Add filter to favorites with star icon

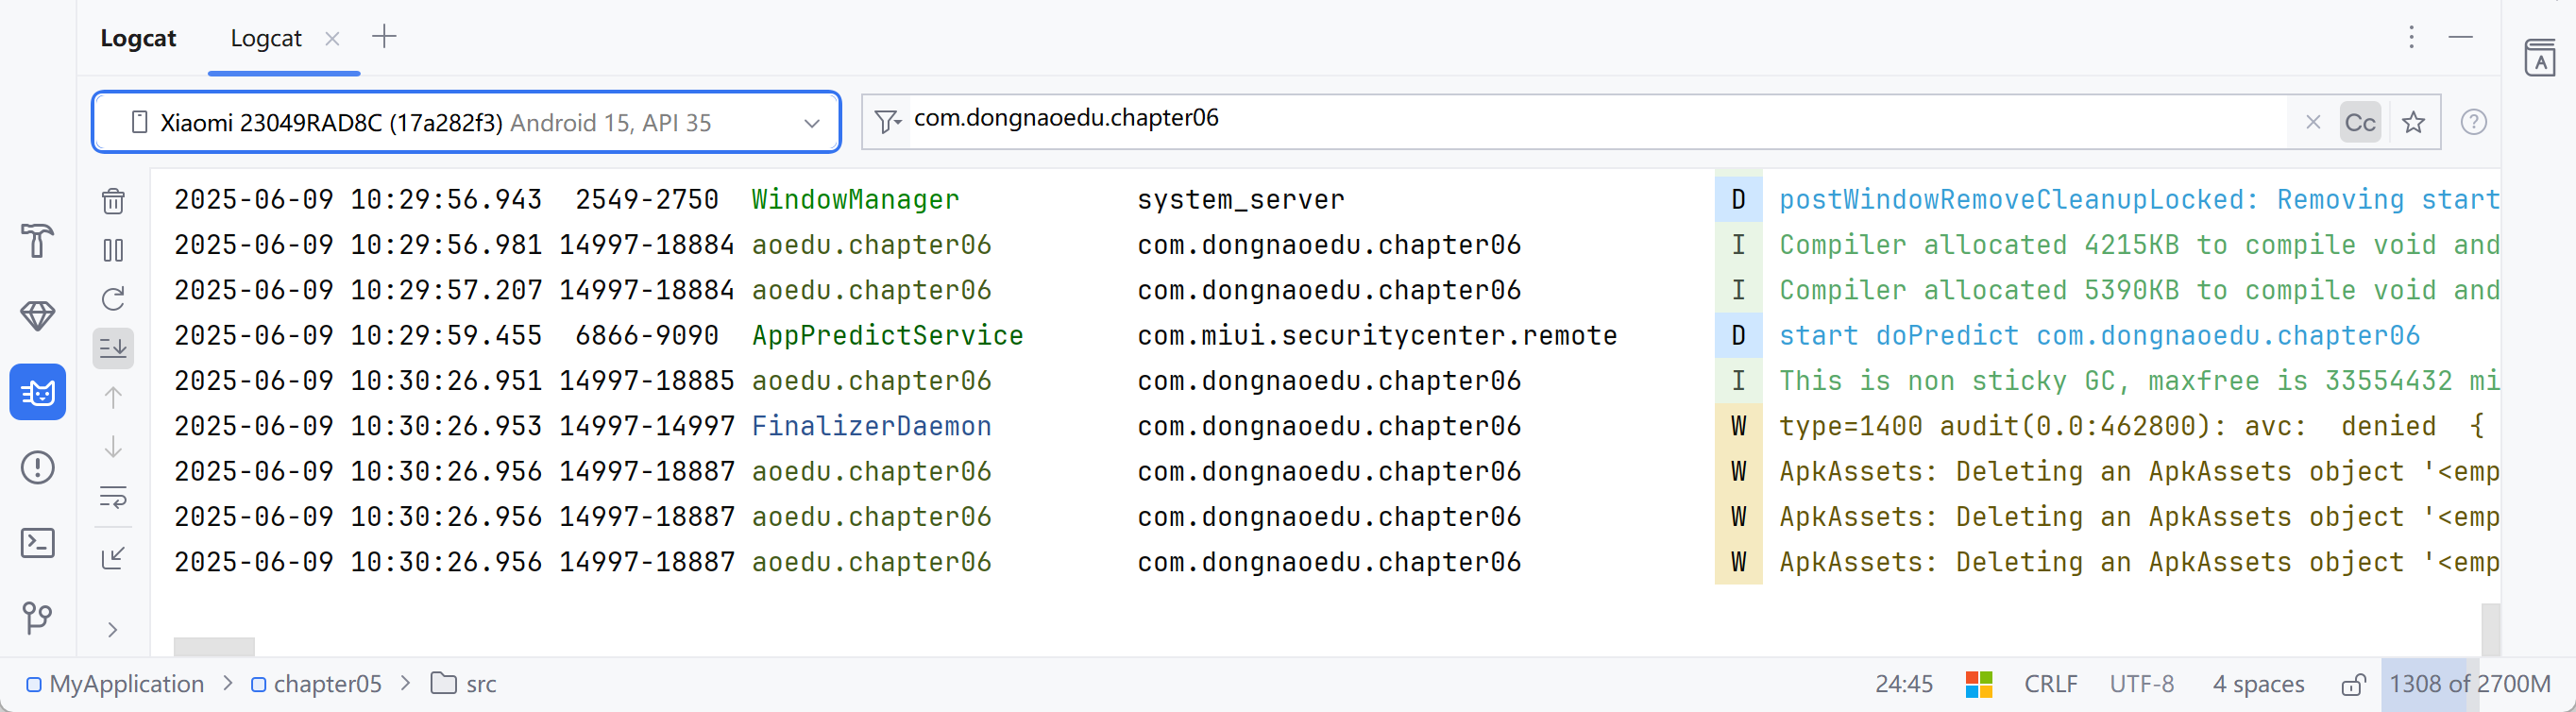coord(2414,122)
